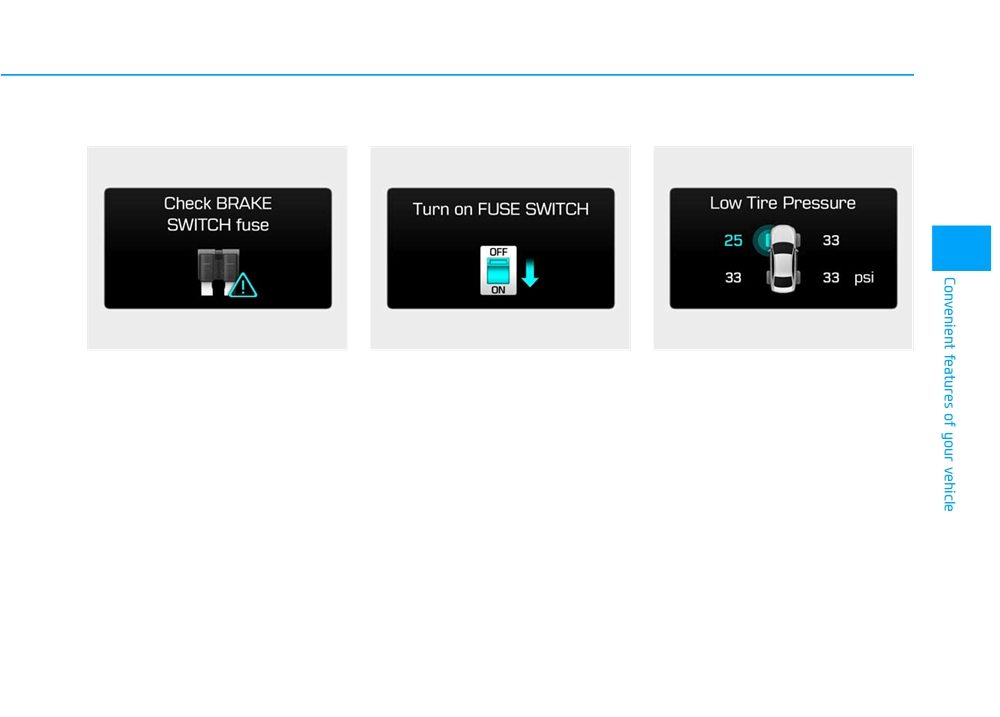Select the rear-right 33 pressure value
The image size is (1000, 717).
pos(830,277)
